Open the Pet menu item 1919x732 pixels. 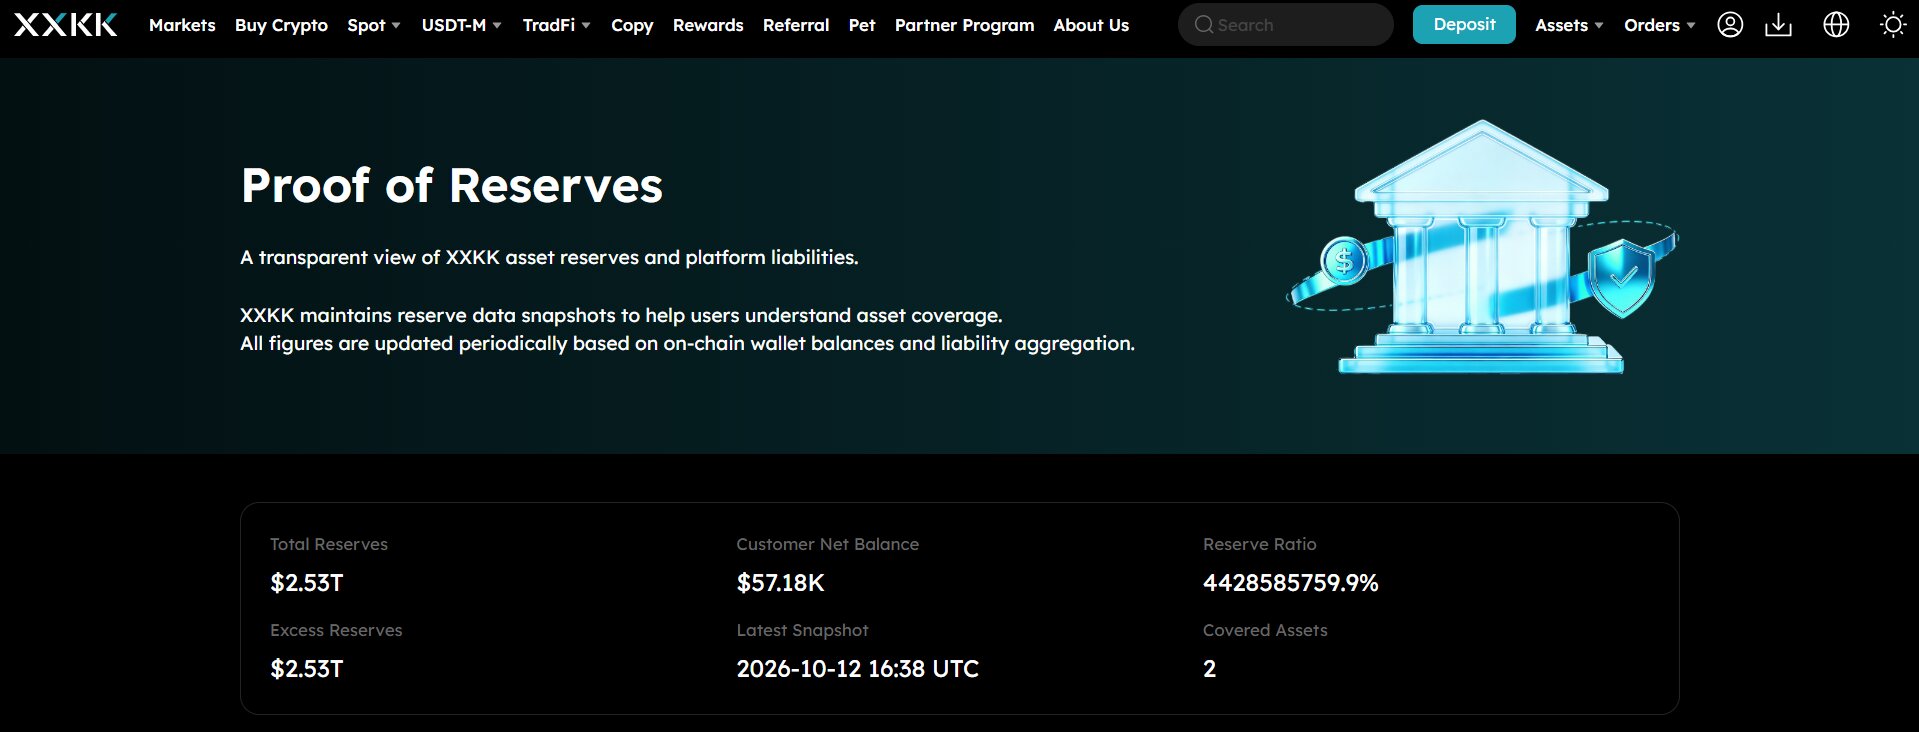click(x=862, y=25)
